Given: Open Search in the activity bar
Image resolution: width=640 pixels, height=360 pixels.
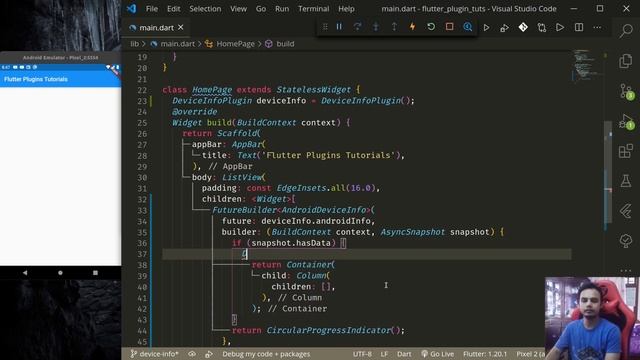Looking at the screenshot, I should (626, 31).
